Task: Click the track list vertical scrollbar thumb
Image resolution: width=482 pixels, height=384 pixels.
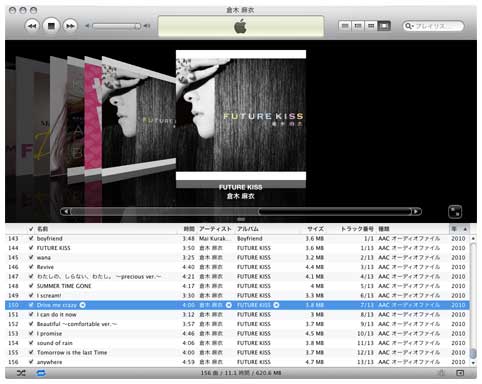Action: tap(473, 353)
